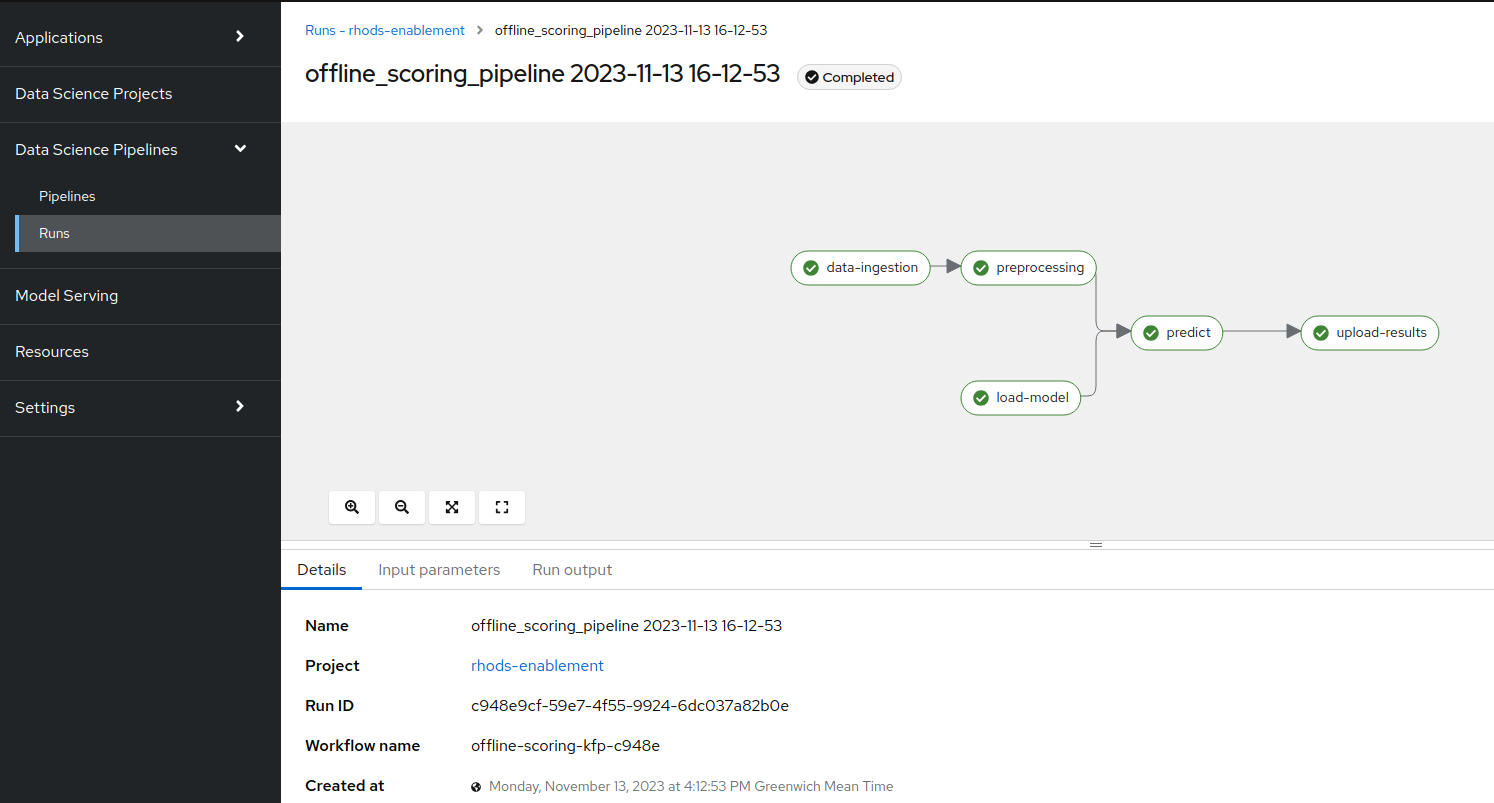Open Model Serving in the sidebar

[140, 296]
